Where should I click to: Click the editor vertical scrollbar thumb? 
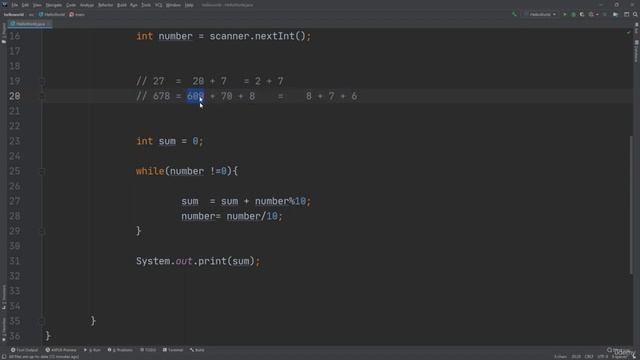click(631, 204)
